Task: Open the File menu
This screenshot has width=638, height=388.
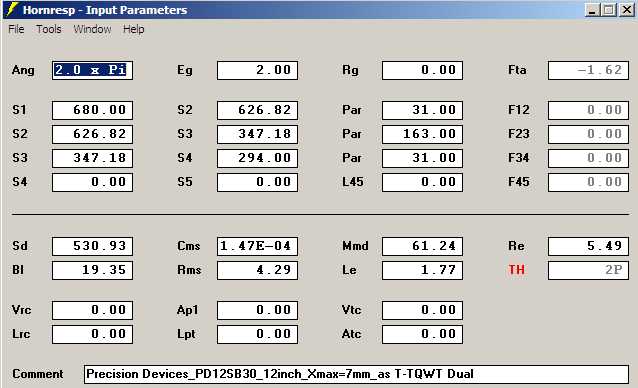Action: pos(16,29)
